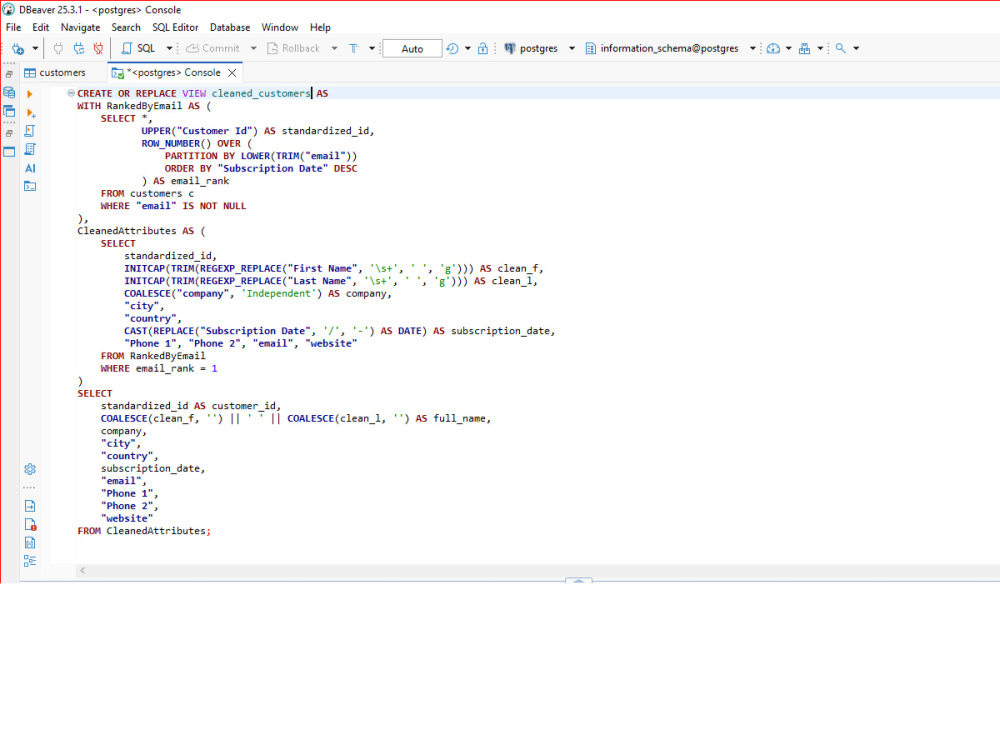This screenshot has width=1000, height=750.
Task: Click the window panel icon in left strip
Action: (9, 152)
